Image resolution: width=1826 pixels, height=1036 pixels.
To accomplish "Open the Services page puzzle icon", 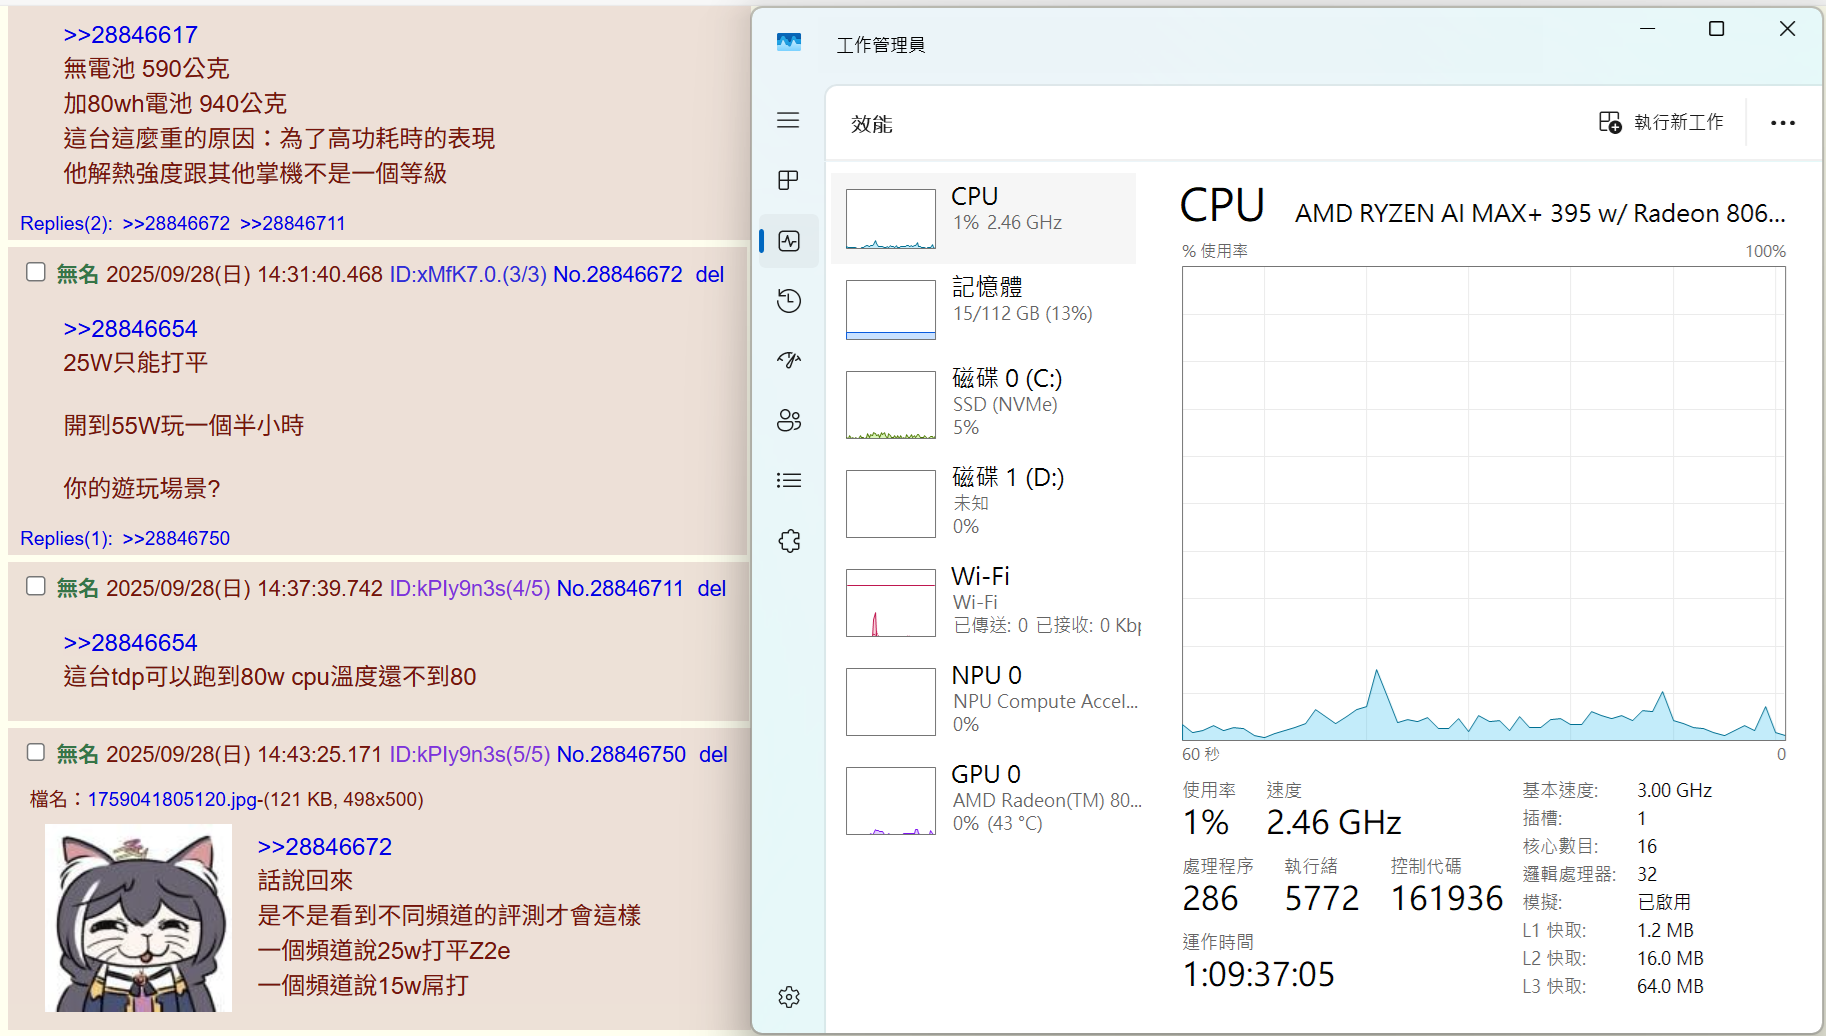I will click(x=788, y=541).
